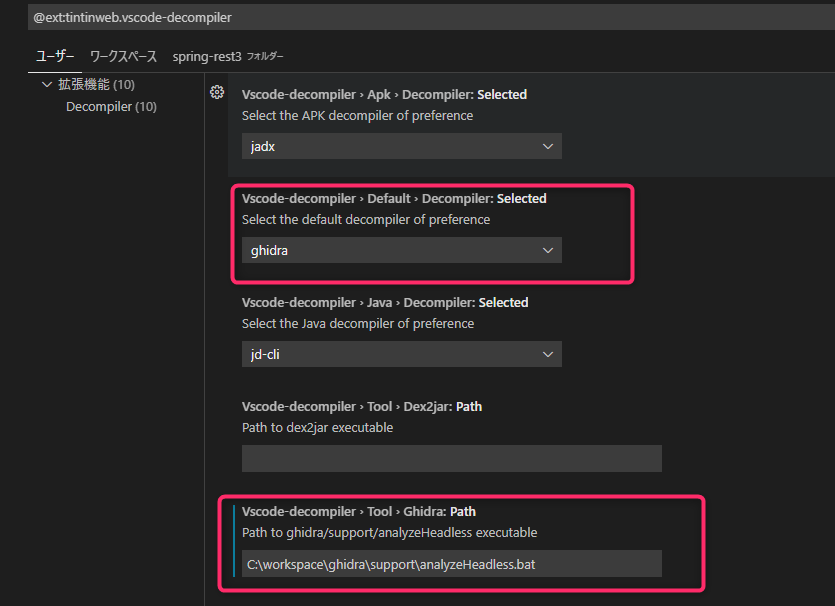Click the text 'Path to dex2jar executable'
This screenshot has width=835, height=606.
(317, 428)
